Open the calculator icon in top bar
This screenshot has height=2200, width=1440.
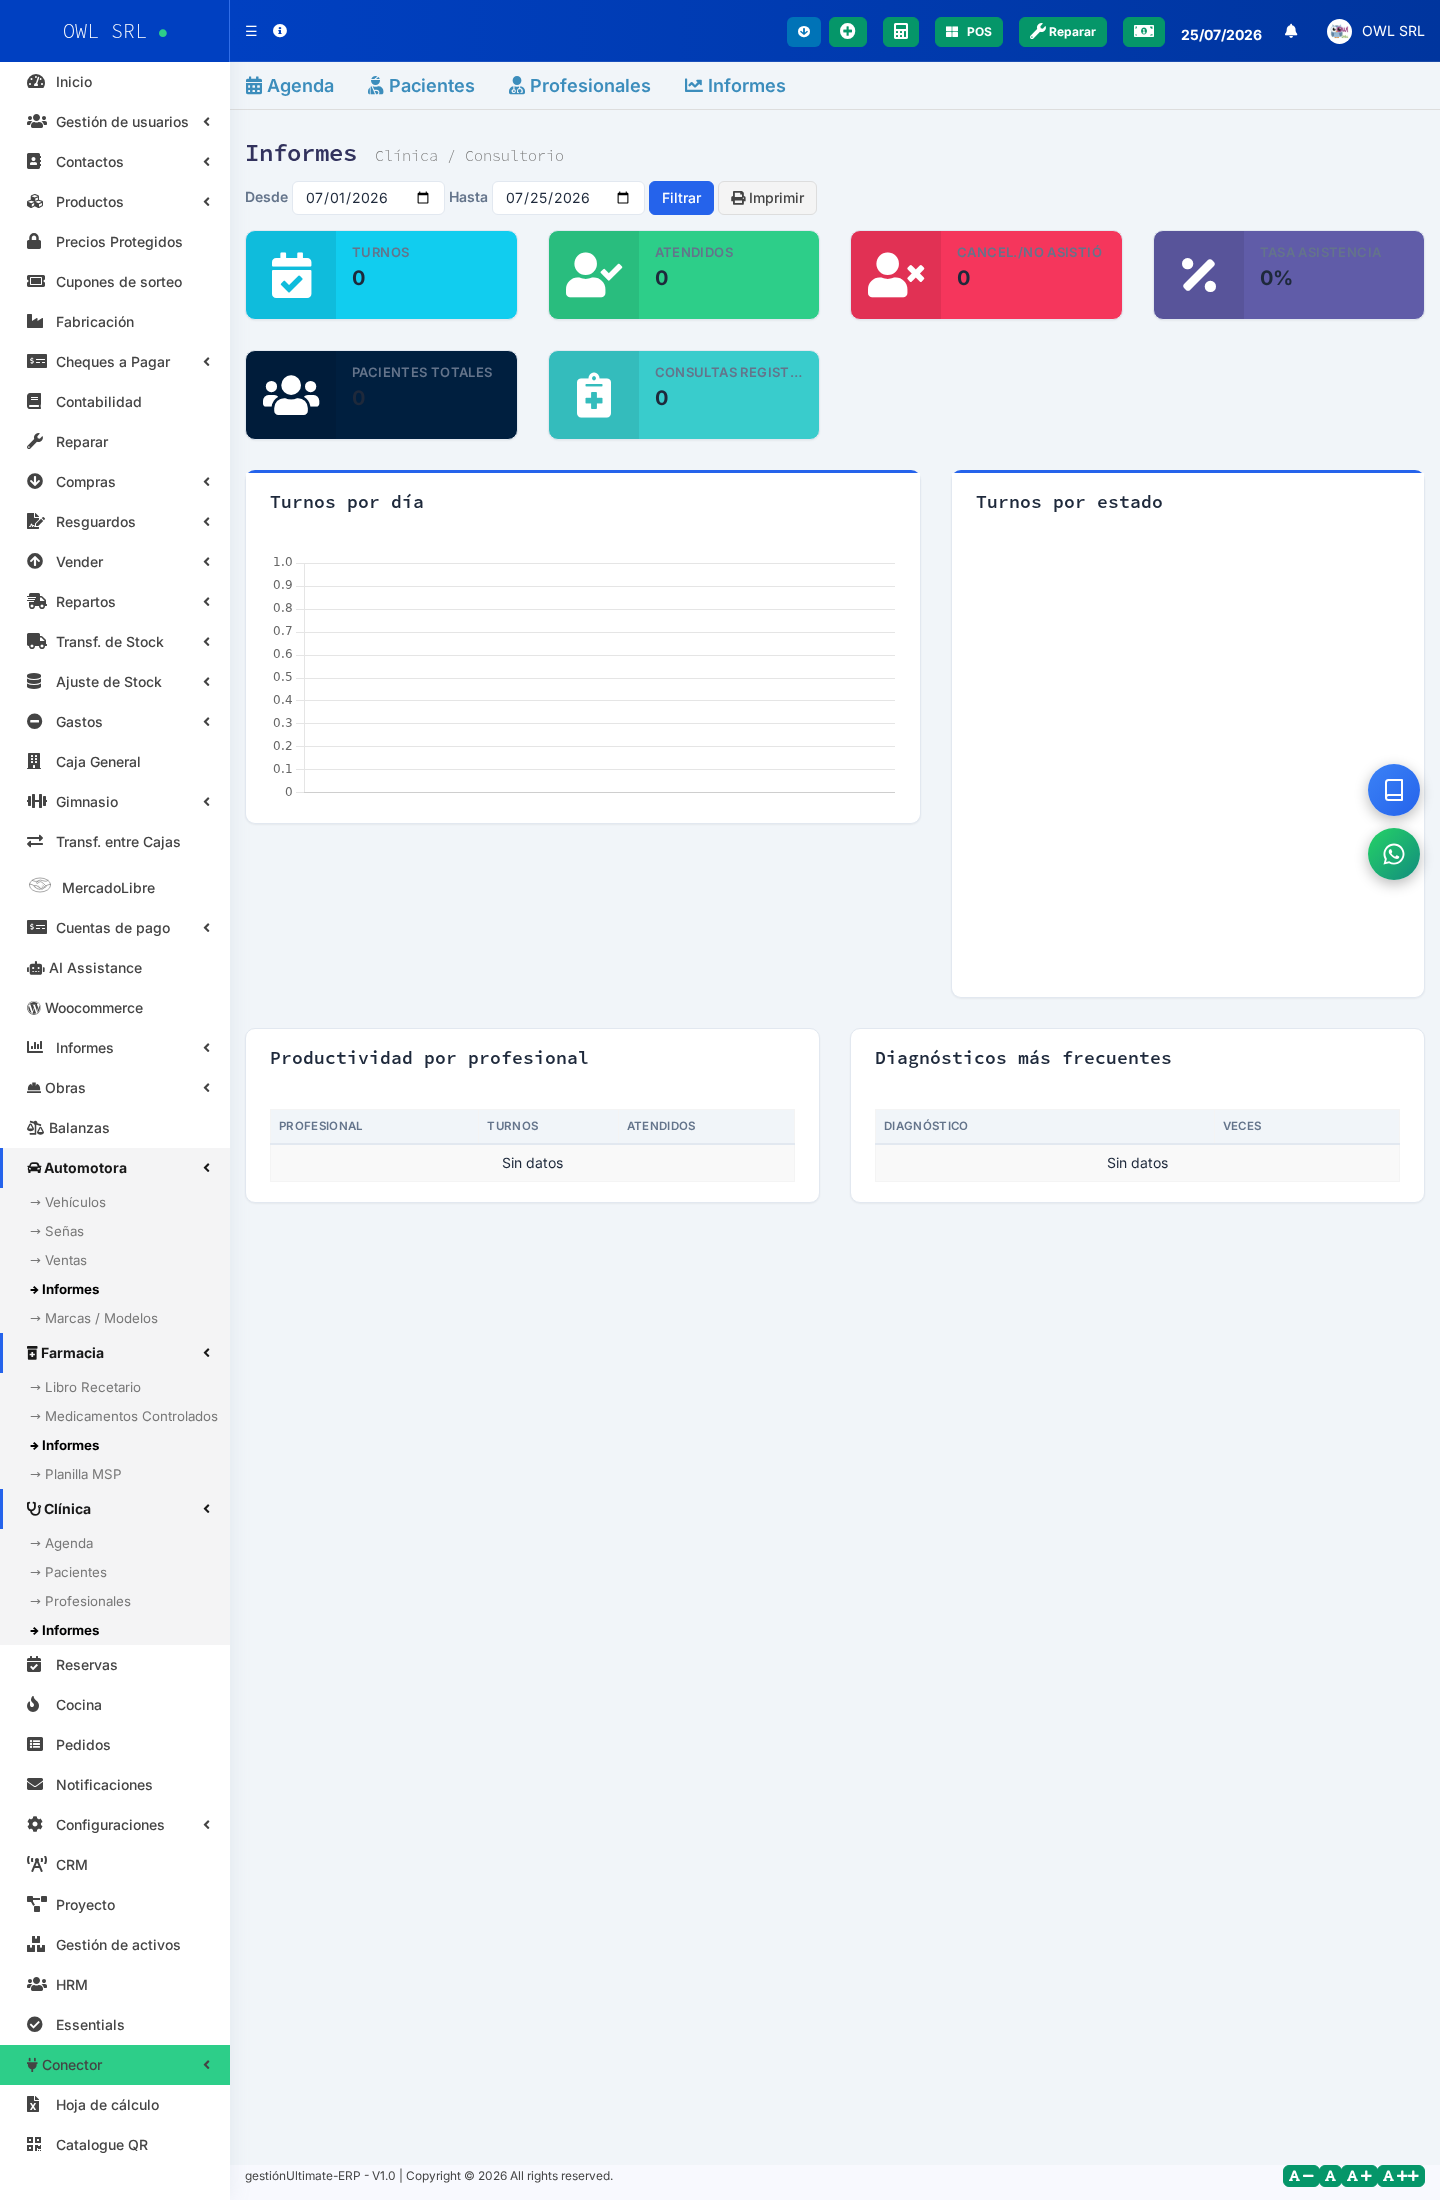click(900, 32)
